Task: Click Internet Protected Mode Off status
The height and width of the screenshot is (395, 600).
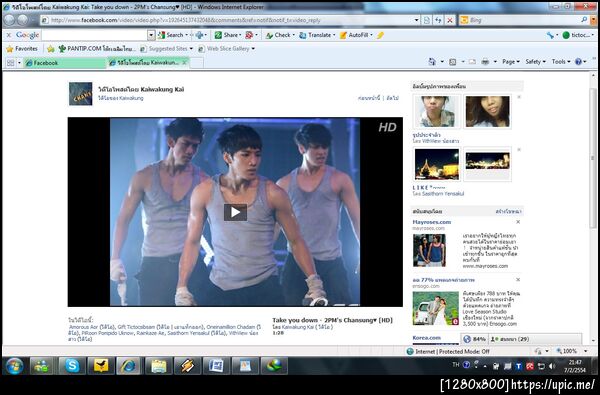Action: point(448,351)
